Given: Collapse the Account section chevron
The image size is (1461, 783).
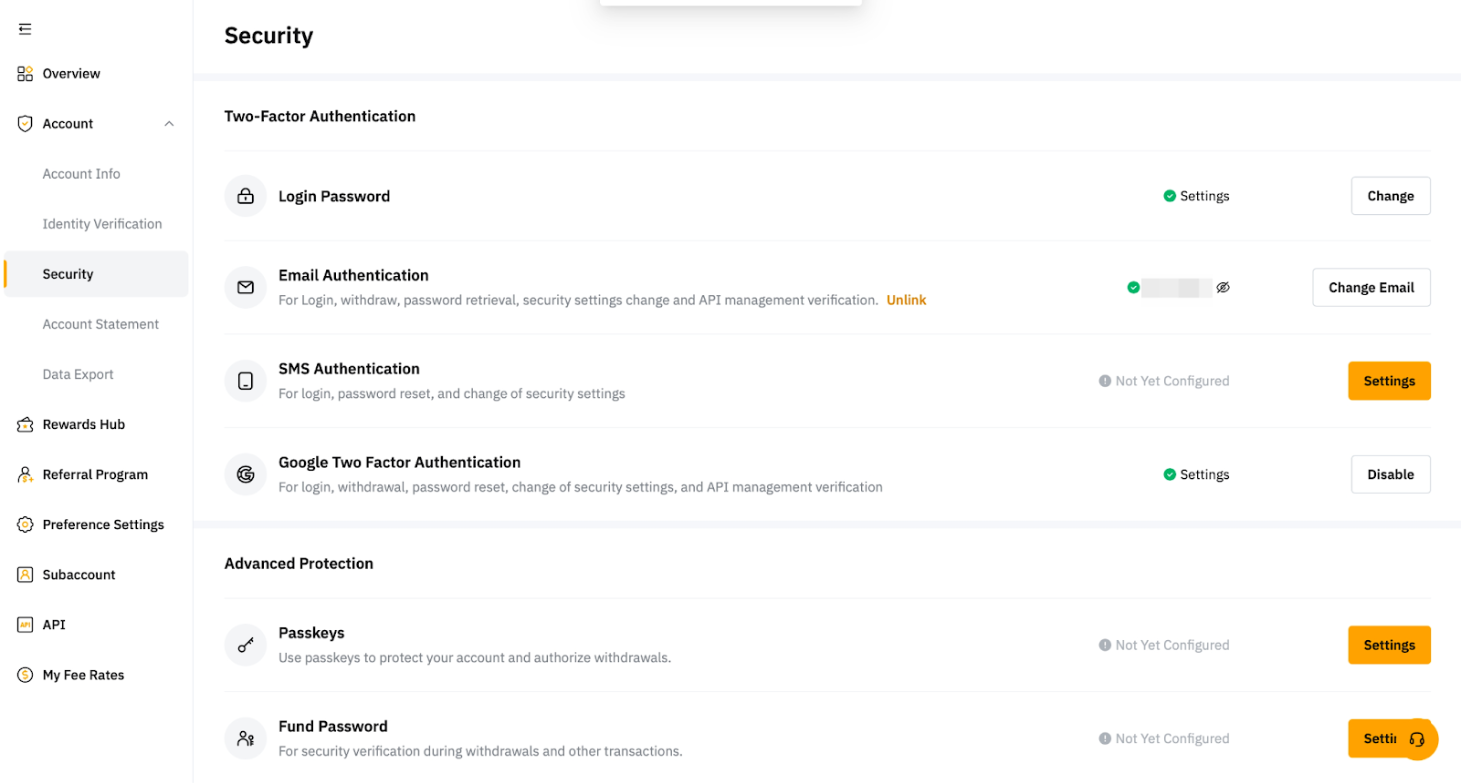Looking at the screenshot, I should tap(169, 124).
